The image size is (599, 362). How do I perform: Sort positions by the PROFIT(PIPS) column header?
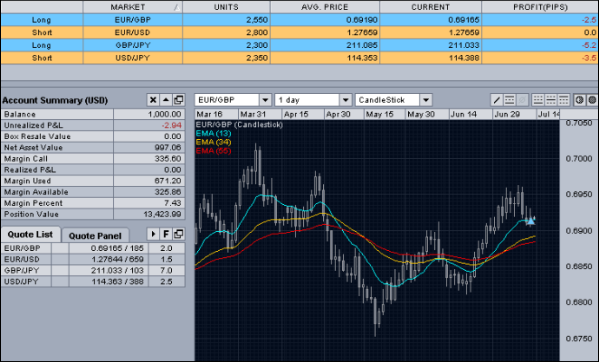click(x=540, y=7)
